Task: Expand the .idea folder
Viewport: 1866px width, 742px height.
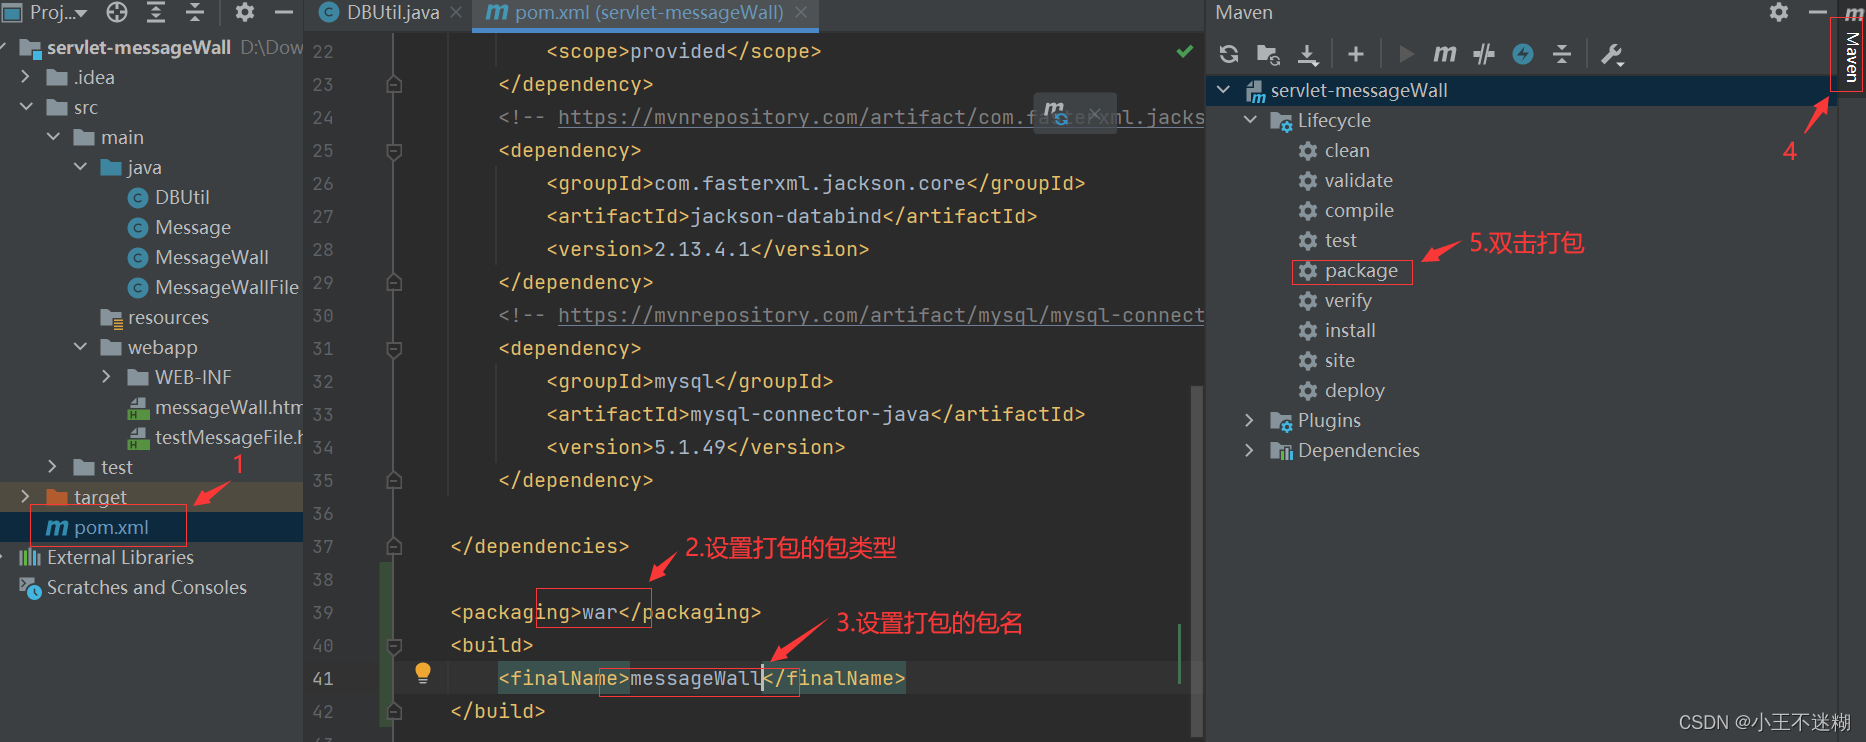Action: pyautogui.click(x=26, y=77)
